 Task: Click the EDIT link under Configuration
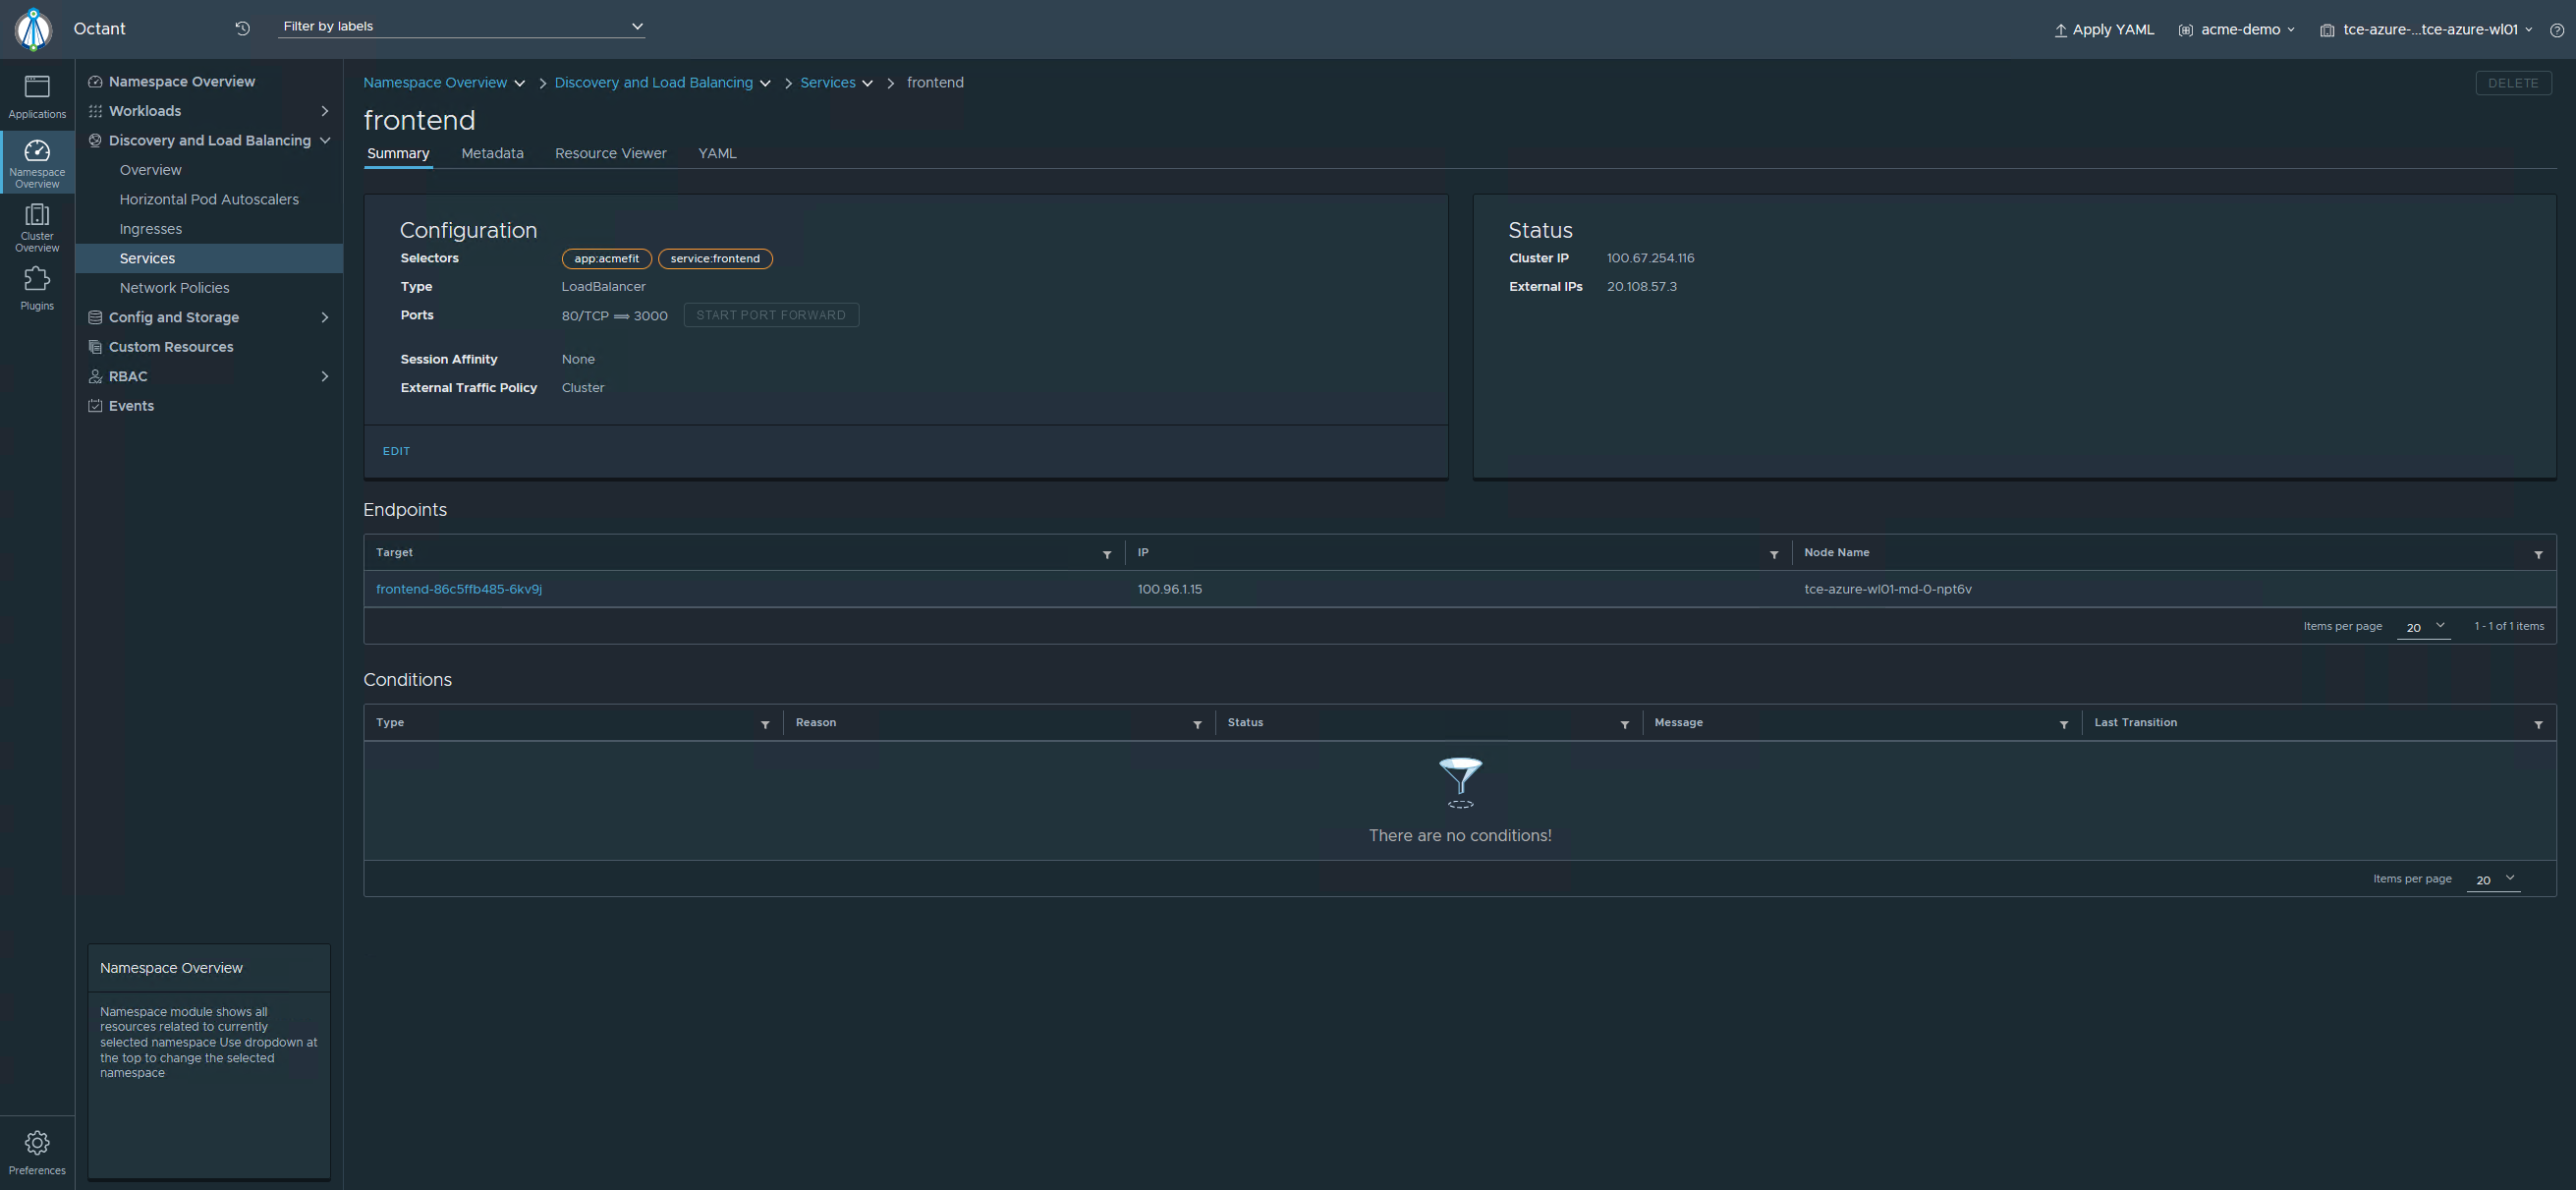point(396,451)
